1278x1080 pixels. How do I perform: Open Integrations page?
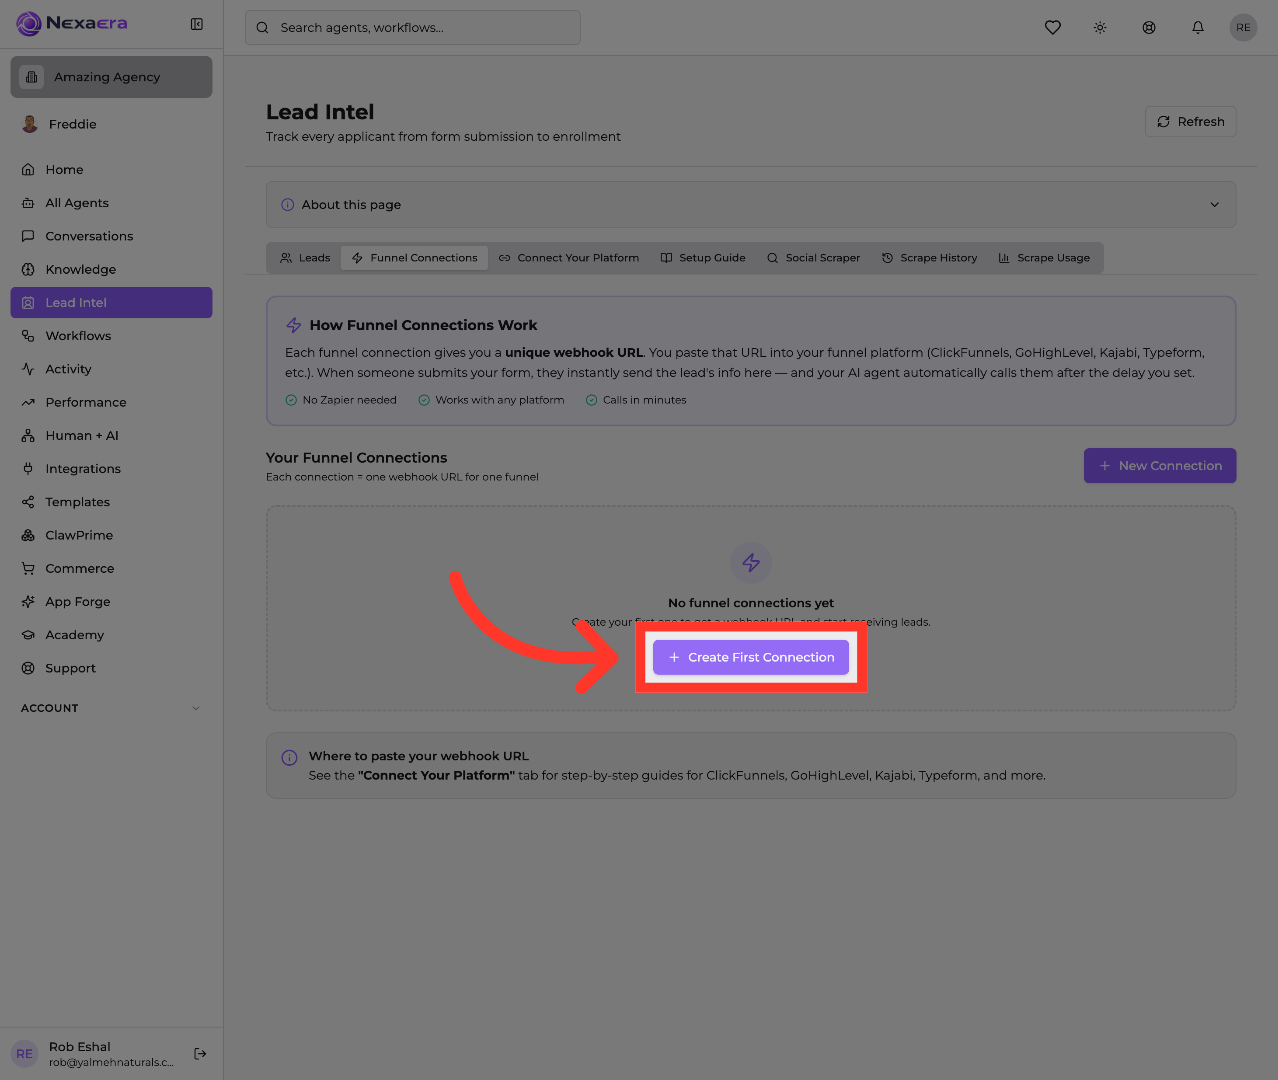(x=111, y=469)
